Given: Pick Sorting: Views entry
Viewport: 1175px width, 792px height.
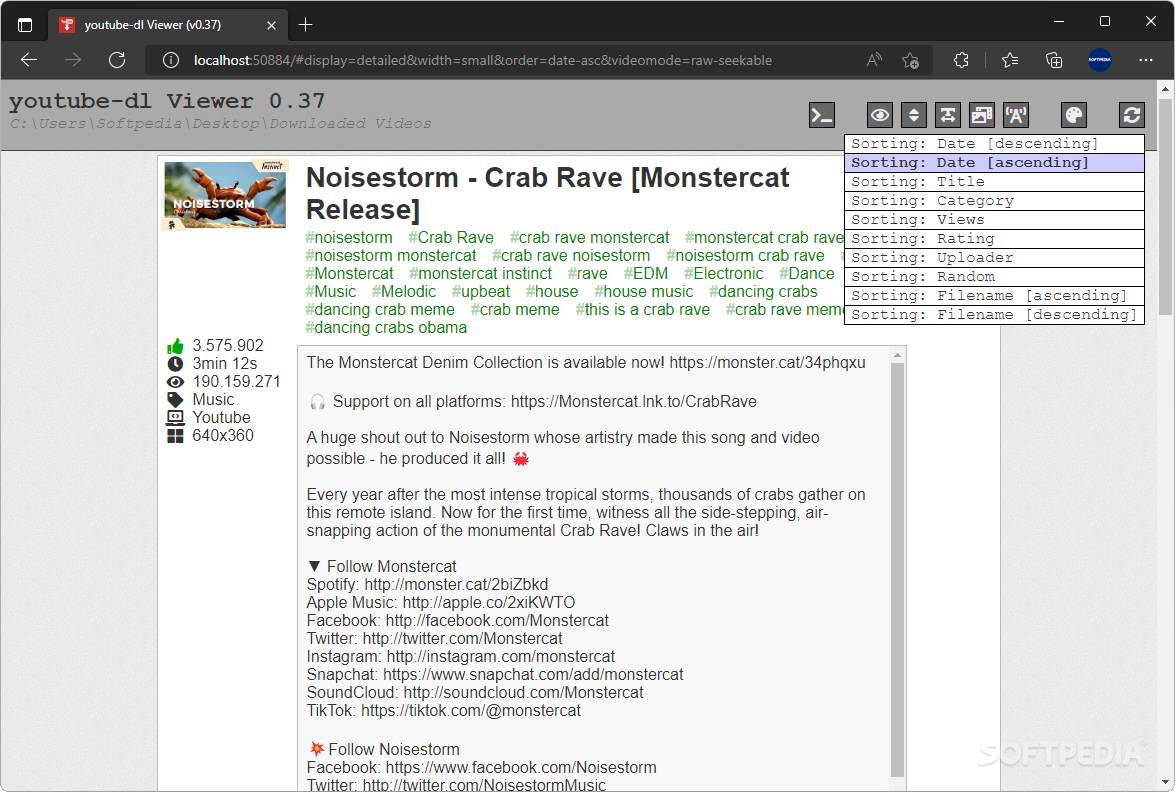Looking at the screenshot, I should [994, 220].
